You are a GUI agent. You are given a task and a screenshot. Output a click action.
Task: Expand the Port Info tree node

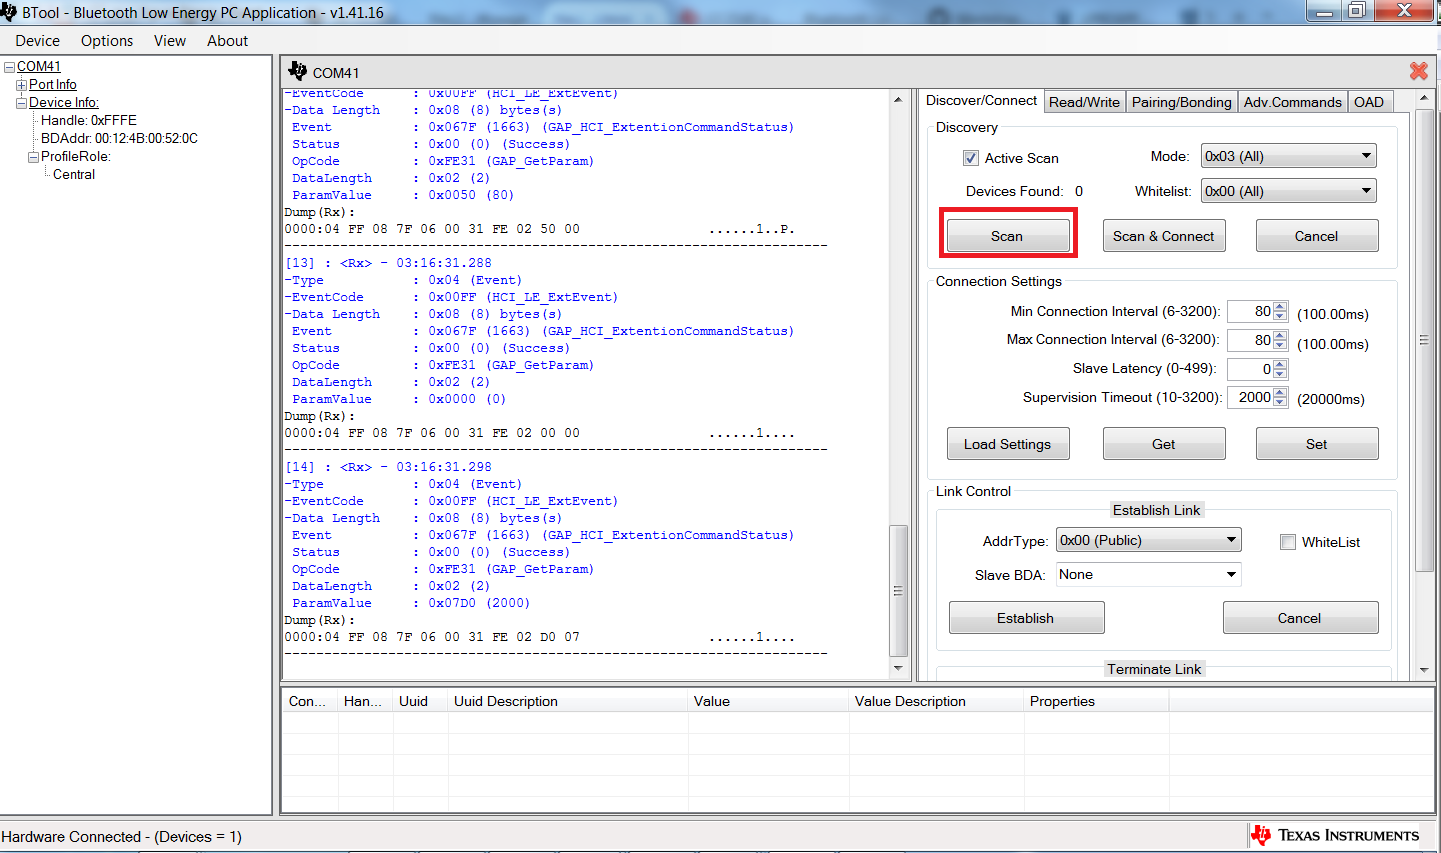click(21, 85)
